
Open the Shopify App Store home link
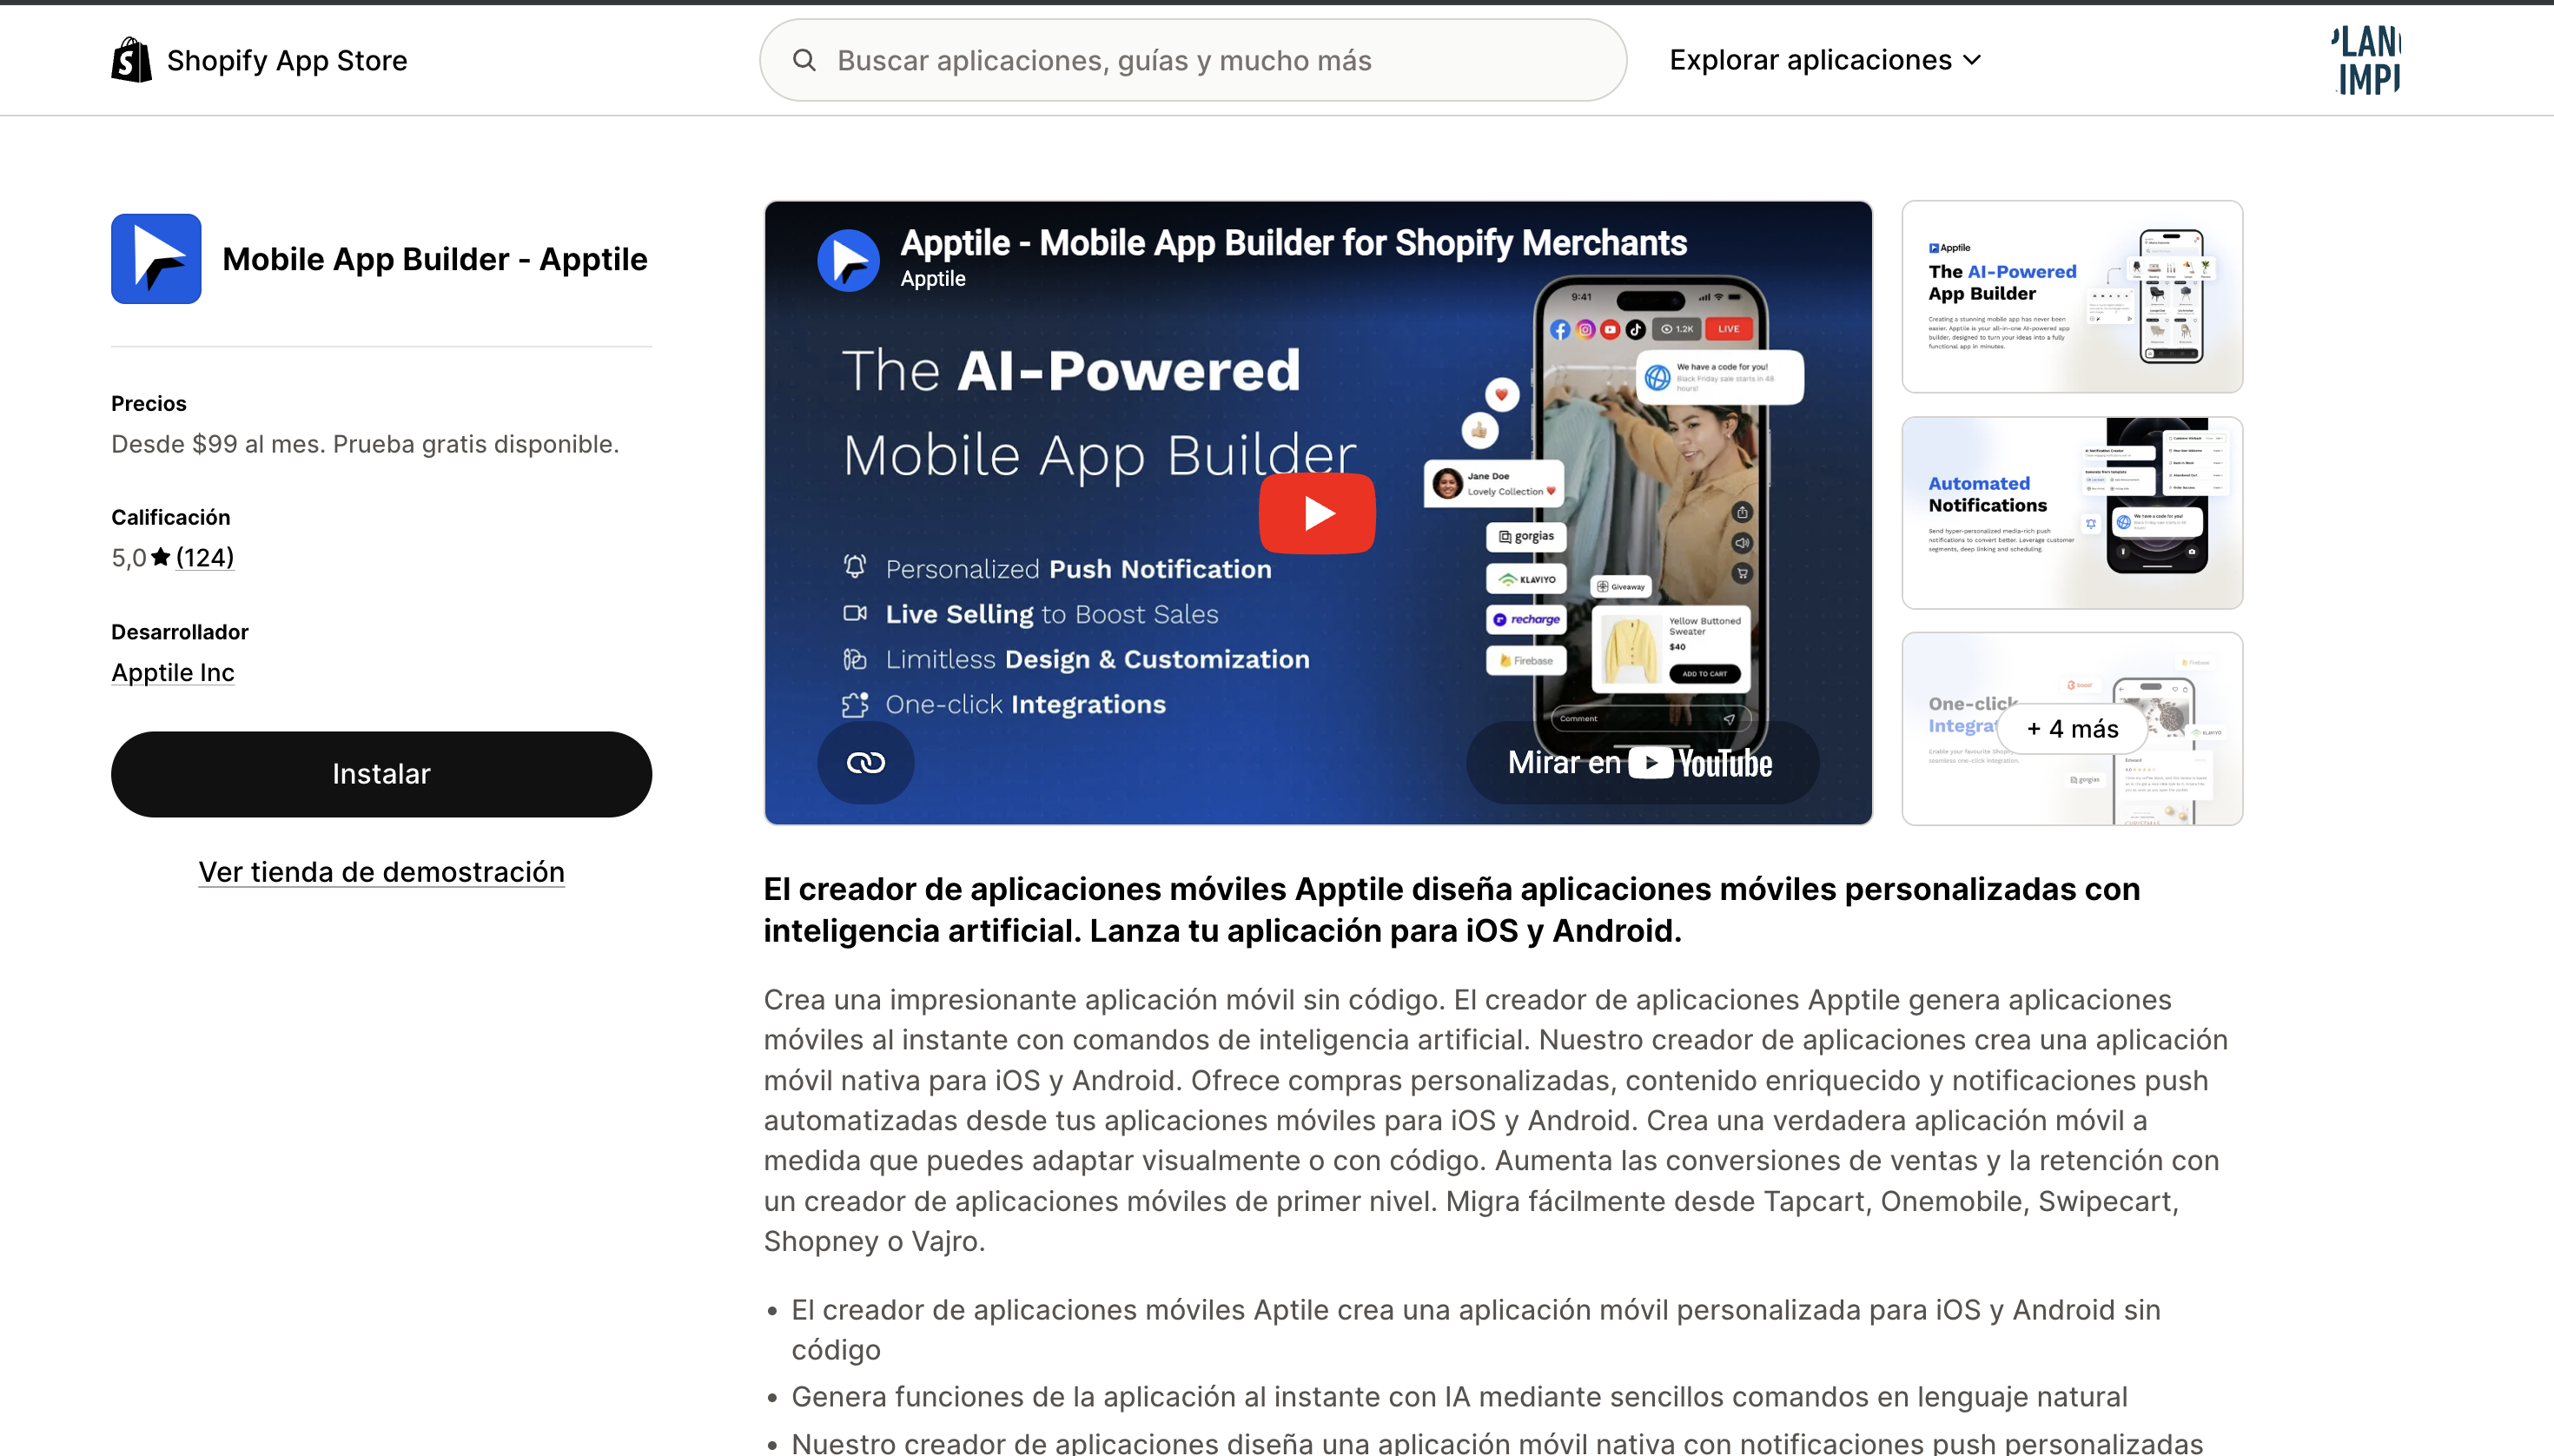coord(259,60)
